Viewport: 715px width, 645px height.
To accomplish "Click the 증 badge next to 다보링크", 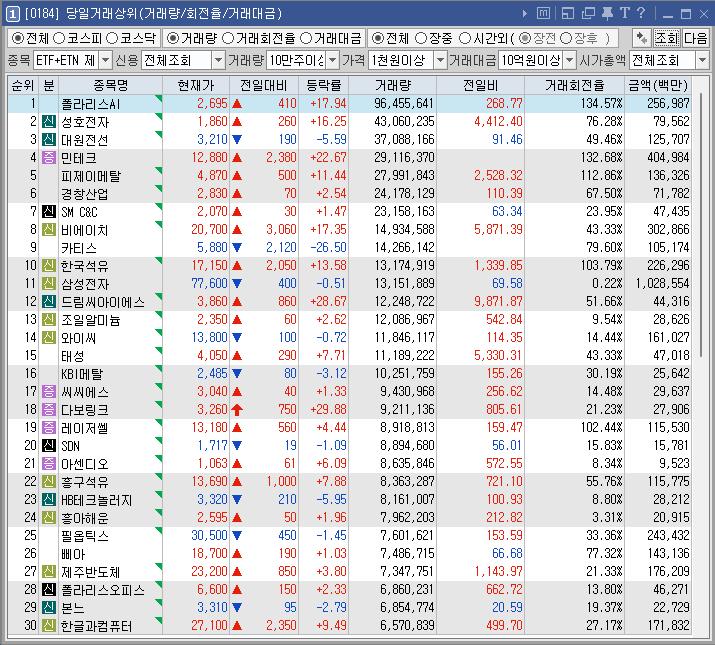I will [49, 409].
